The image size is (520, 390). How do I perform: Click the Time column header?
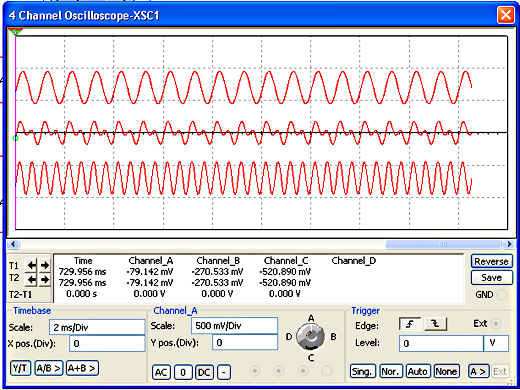click(x=83, y=261)
